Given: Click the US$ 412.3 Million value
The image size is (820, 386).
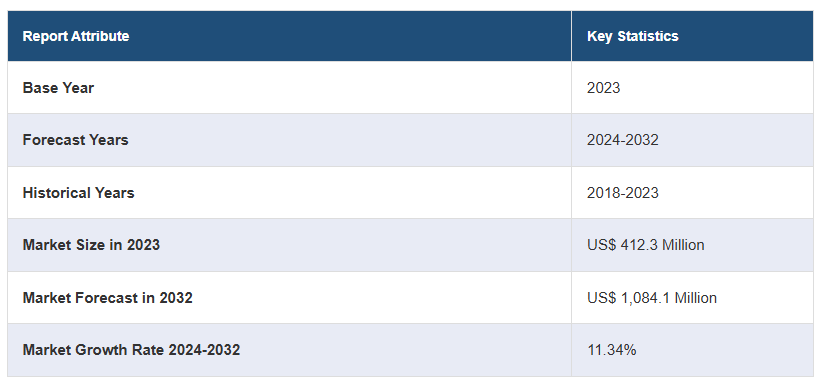Looking at the screenshot, I should (646, 244).
